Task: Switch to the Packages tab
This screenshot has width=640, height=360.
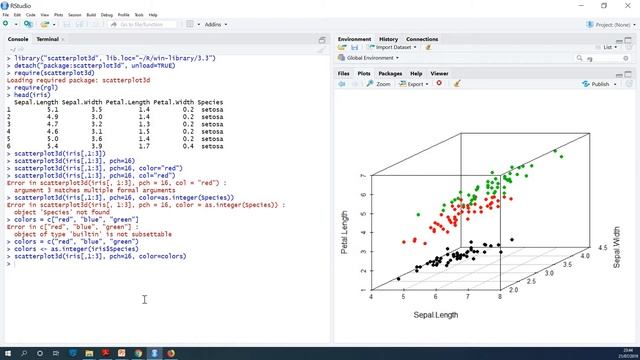Action: click(390, 73)
